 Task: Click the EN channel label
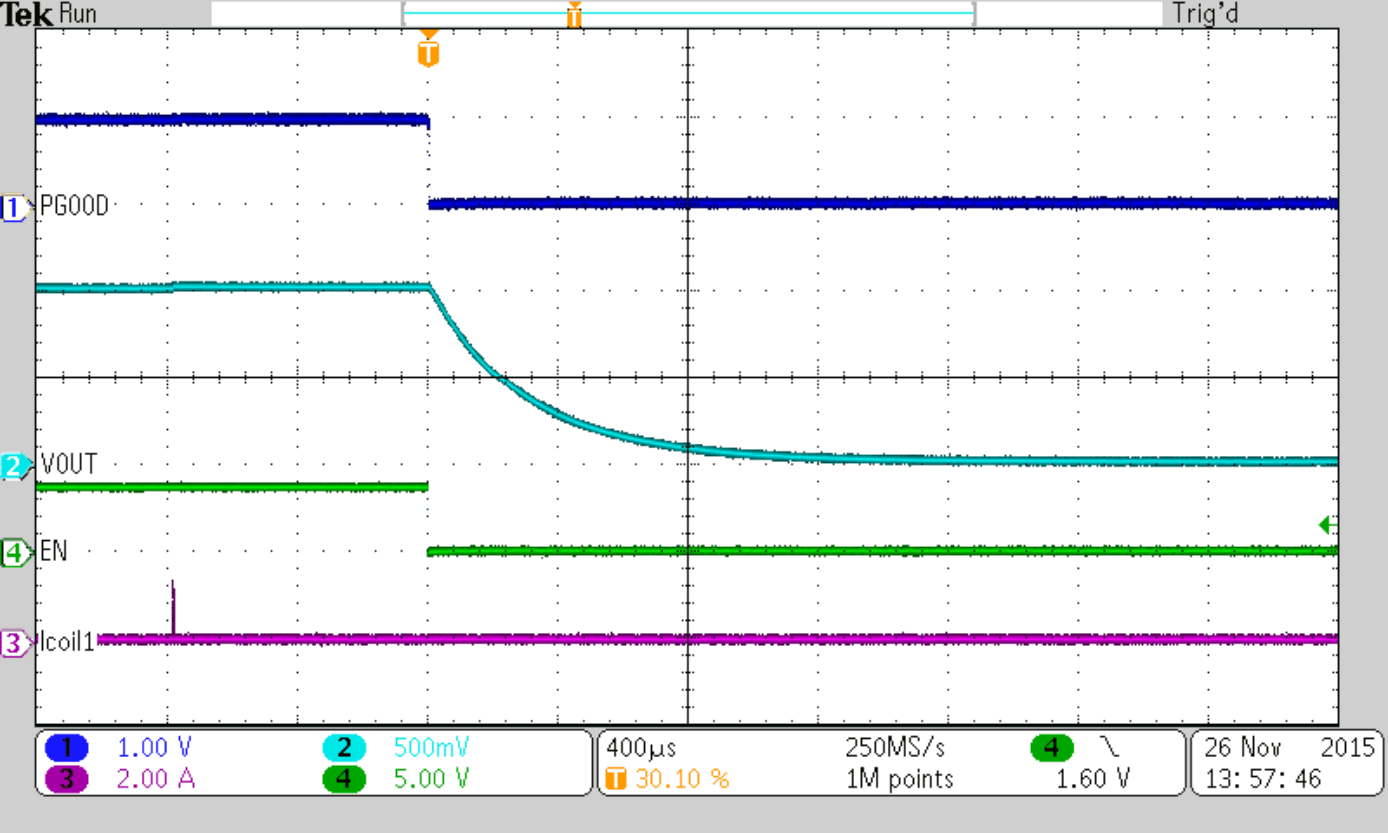(53, 552)
